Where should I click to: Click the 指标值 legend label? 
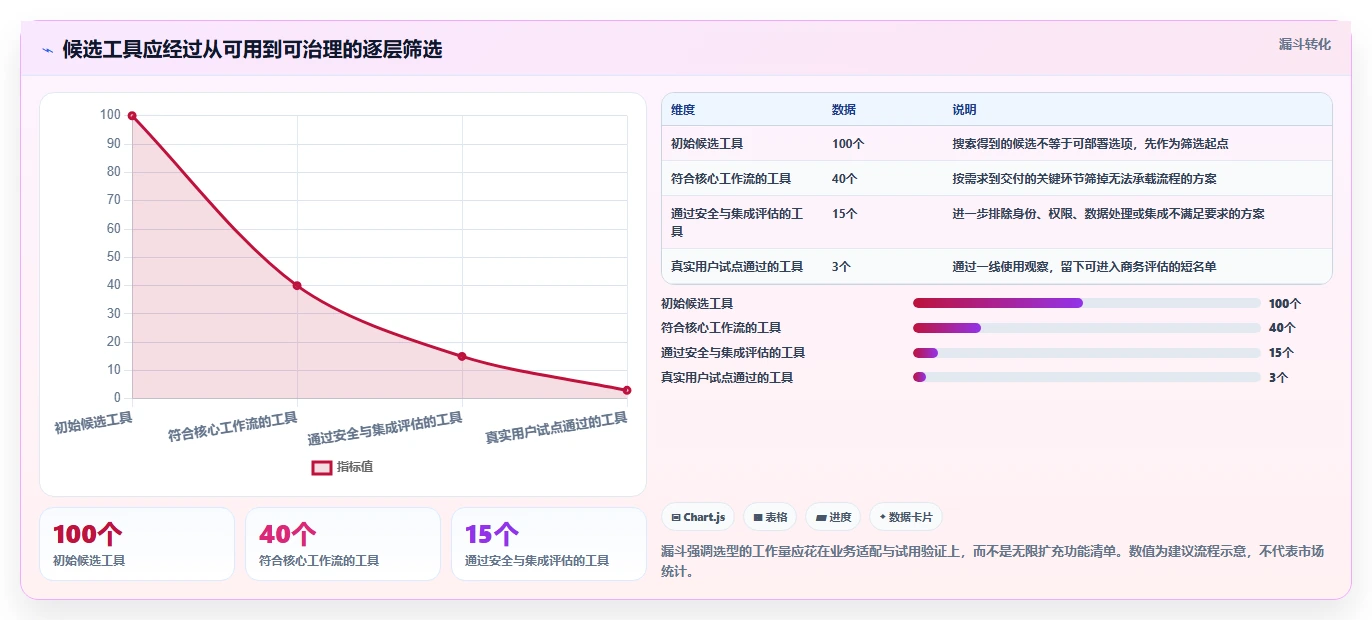click(x=355, y=467)
